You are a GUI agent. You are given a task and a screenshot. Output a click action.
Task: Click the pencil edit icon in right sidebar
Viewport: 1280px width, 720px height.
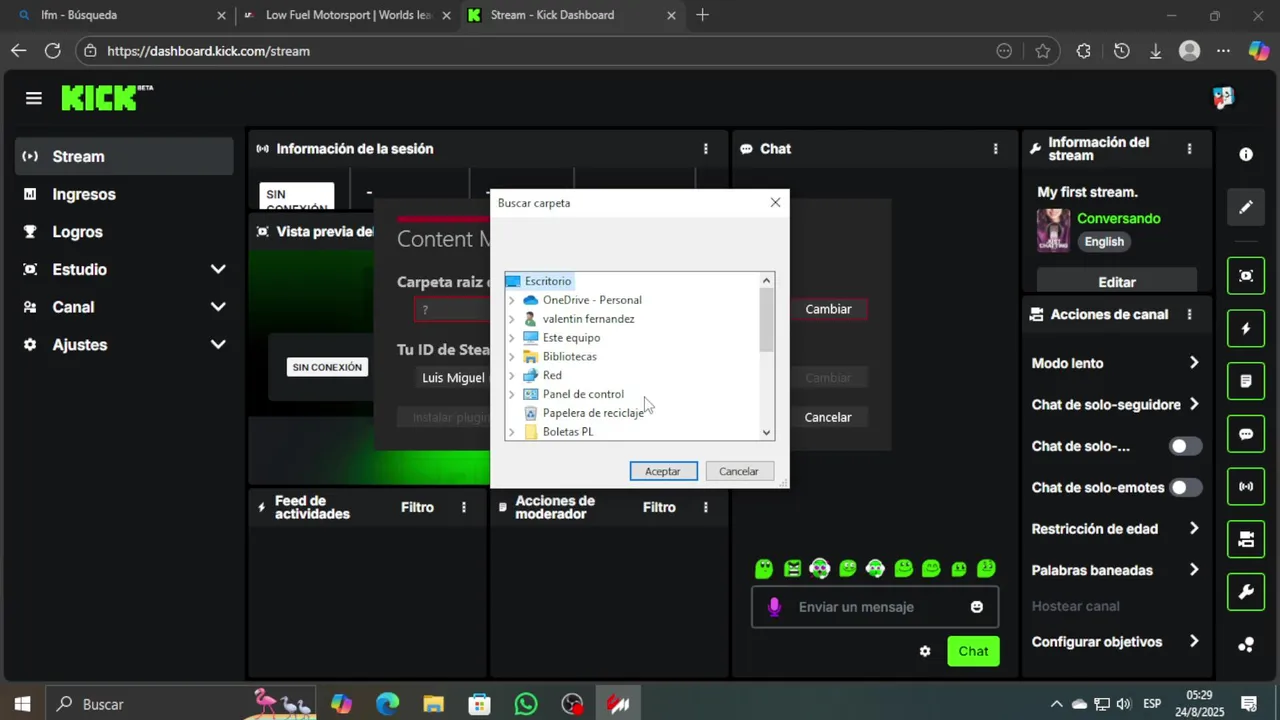tap(1246, 207)
